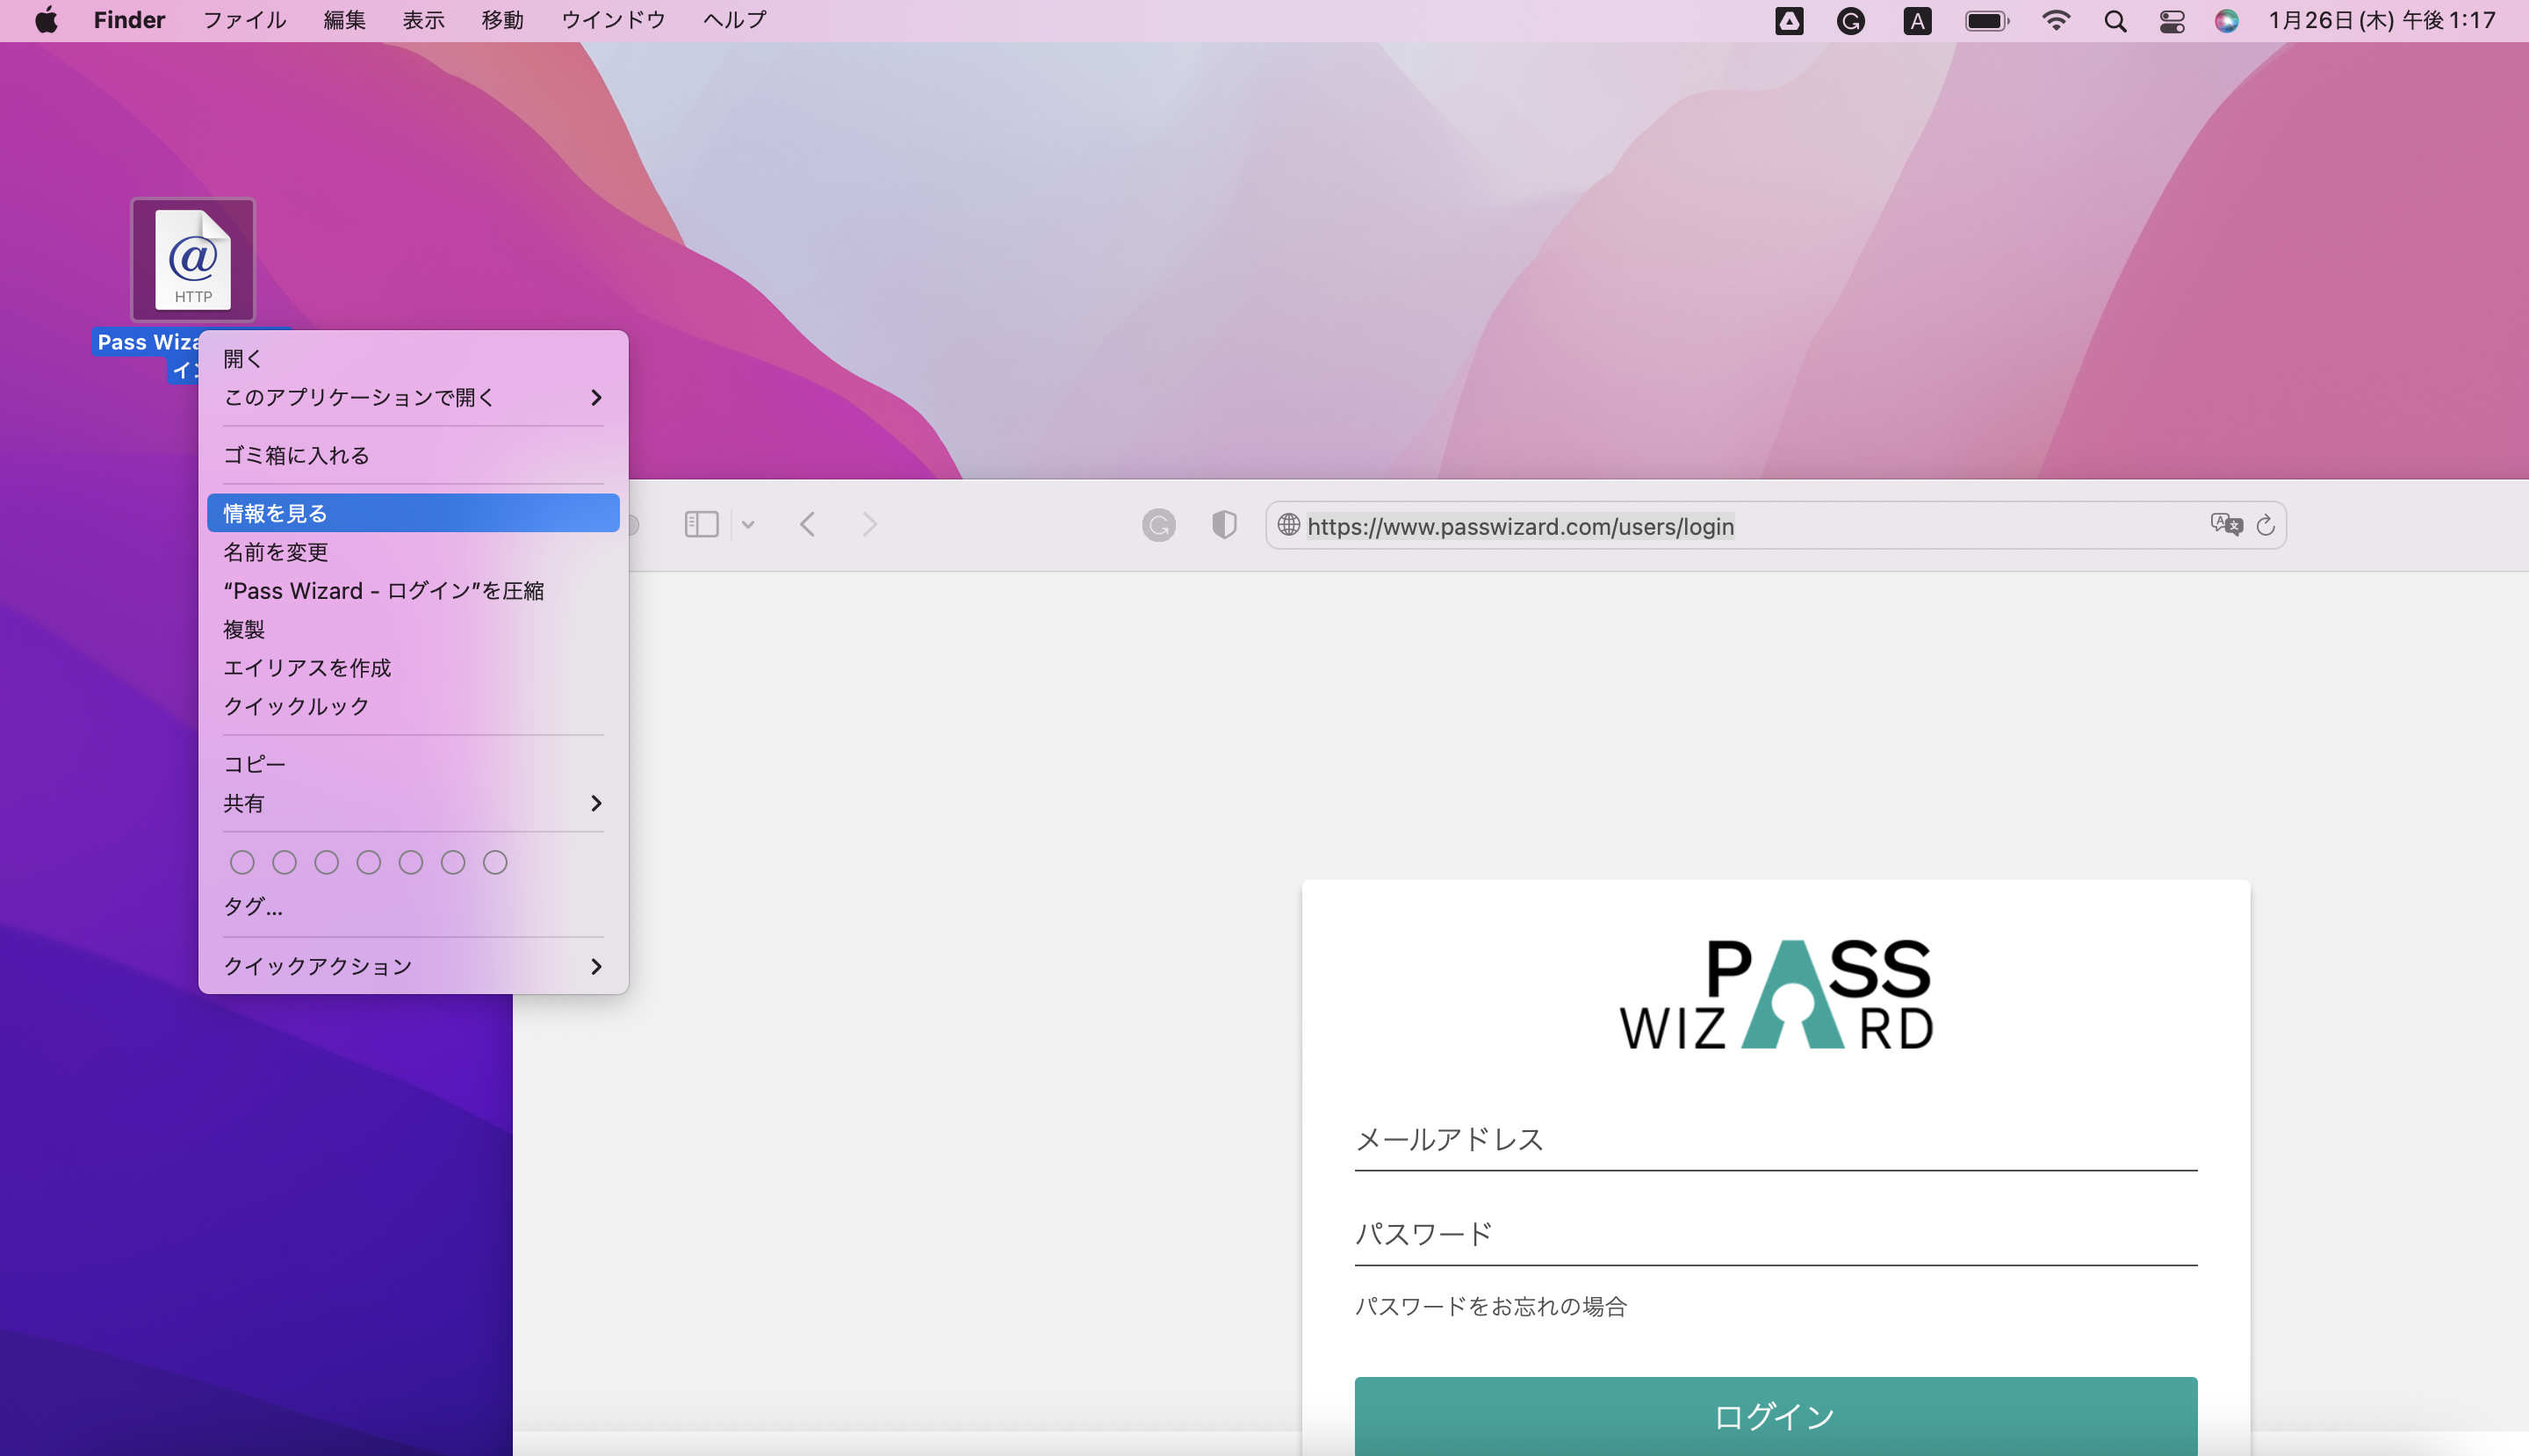The image size is (2529, 1456).
Task: Open the input source A icon
Action: pos(1917,21)
